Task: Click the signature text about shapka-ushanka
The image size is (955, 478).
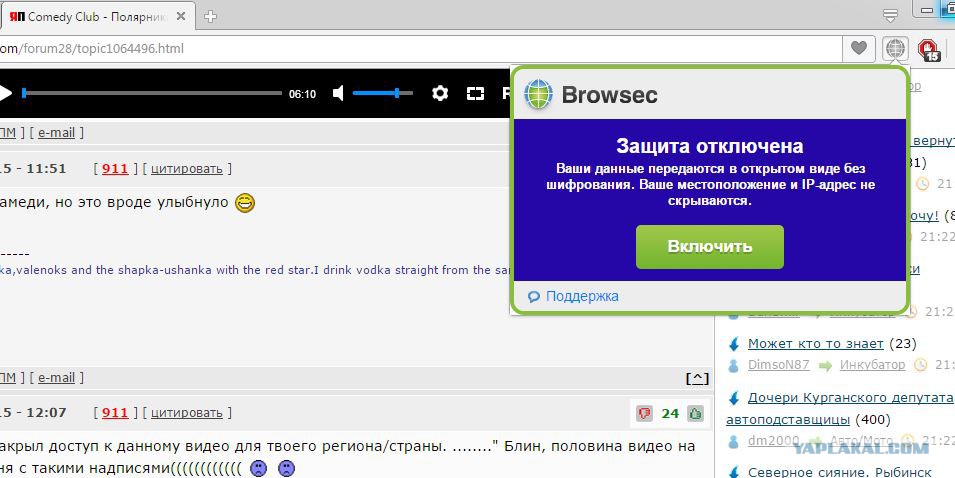Action: (x=255, y=269)
